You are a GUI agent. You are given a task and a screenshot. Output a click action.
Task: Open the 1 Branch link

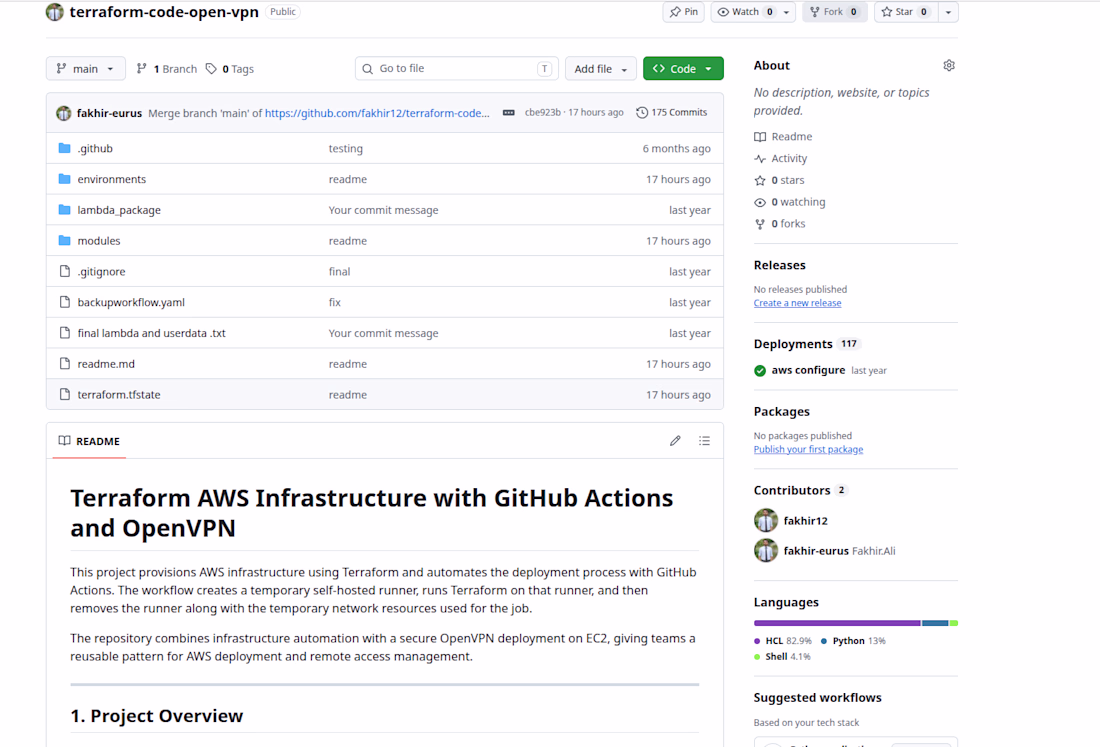pos(167,69)
